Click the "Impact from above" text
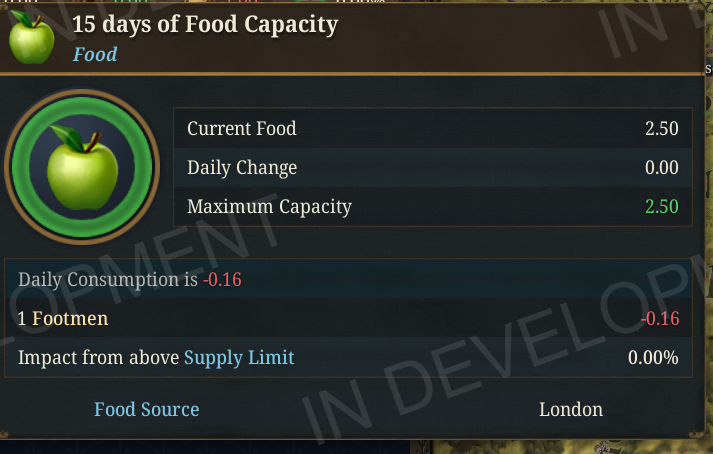713x454 pixels. click(99, 357)
